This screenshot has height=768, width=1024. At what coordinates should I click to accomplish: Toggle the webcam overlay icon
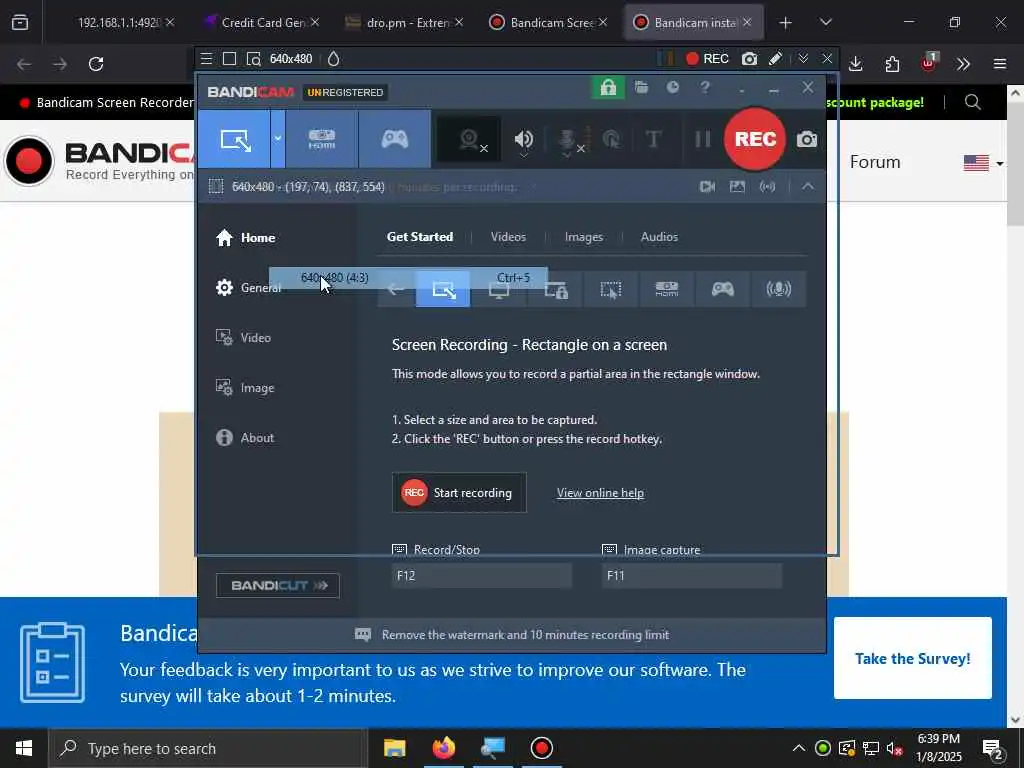[x=469, y=139]
